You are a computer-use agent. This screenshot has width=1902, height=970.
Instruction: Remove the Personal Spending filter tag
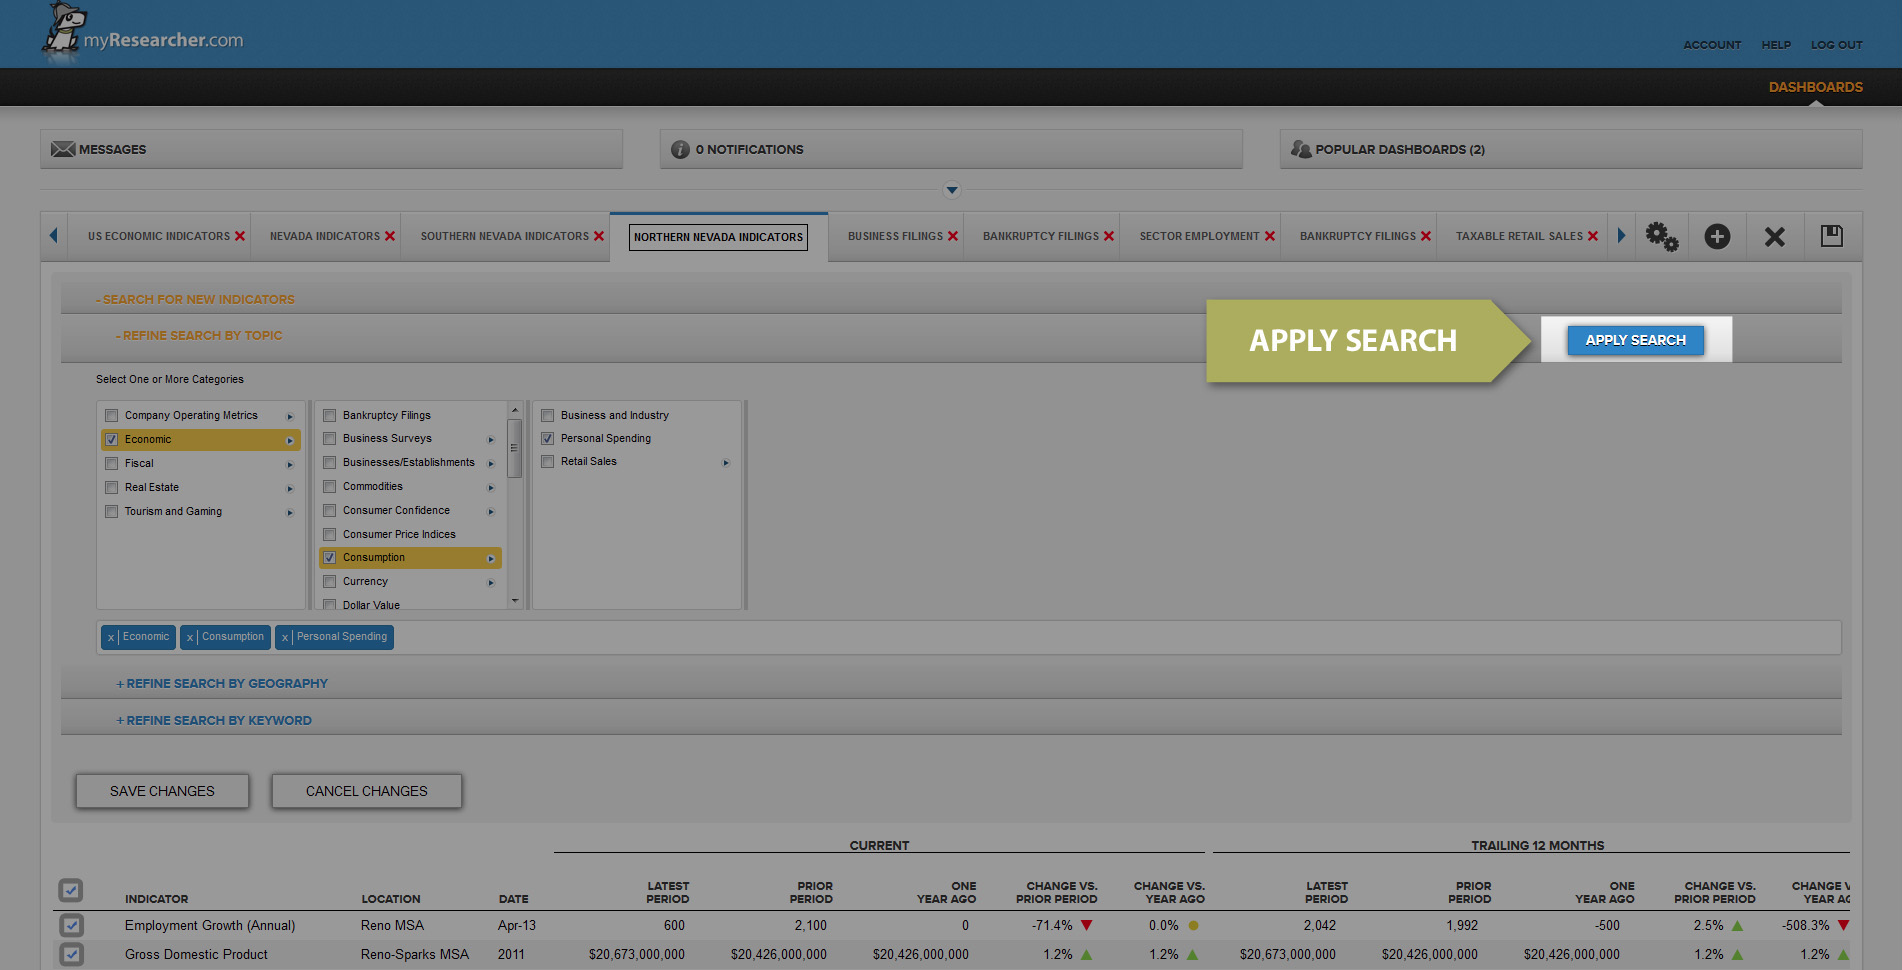coord(285,638)
